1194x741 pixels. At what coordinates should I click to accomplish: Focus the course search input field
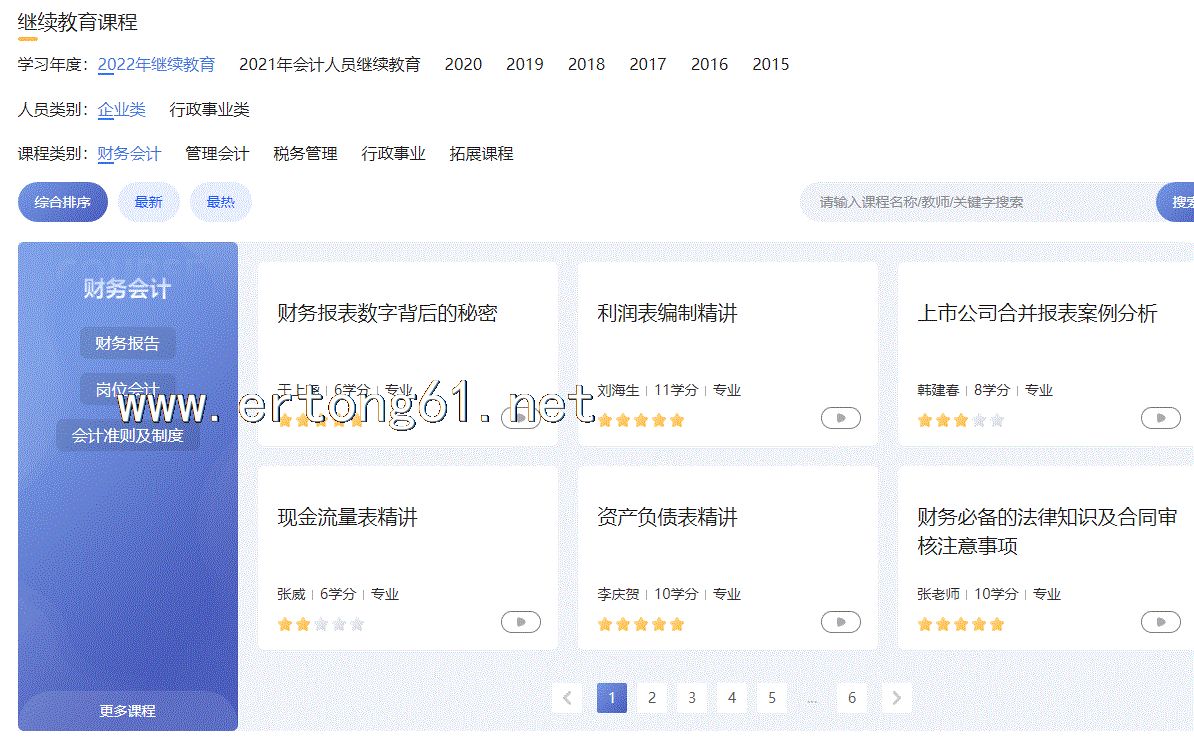(975, 202)
